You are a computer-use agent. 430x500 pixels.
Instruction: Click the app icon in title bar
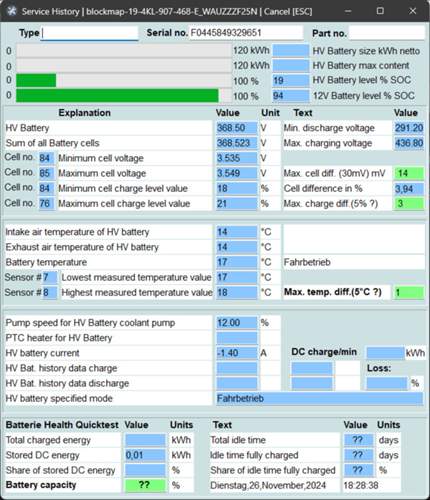(x=12, y=11)
